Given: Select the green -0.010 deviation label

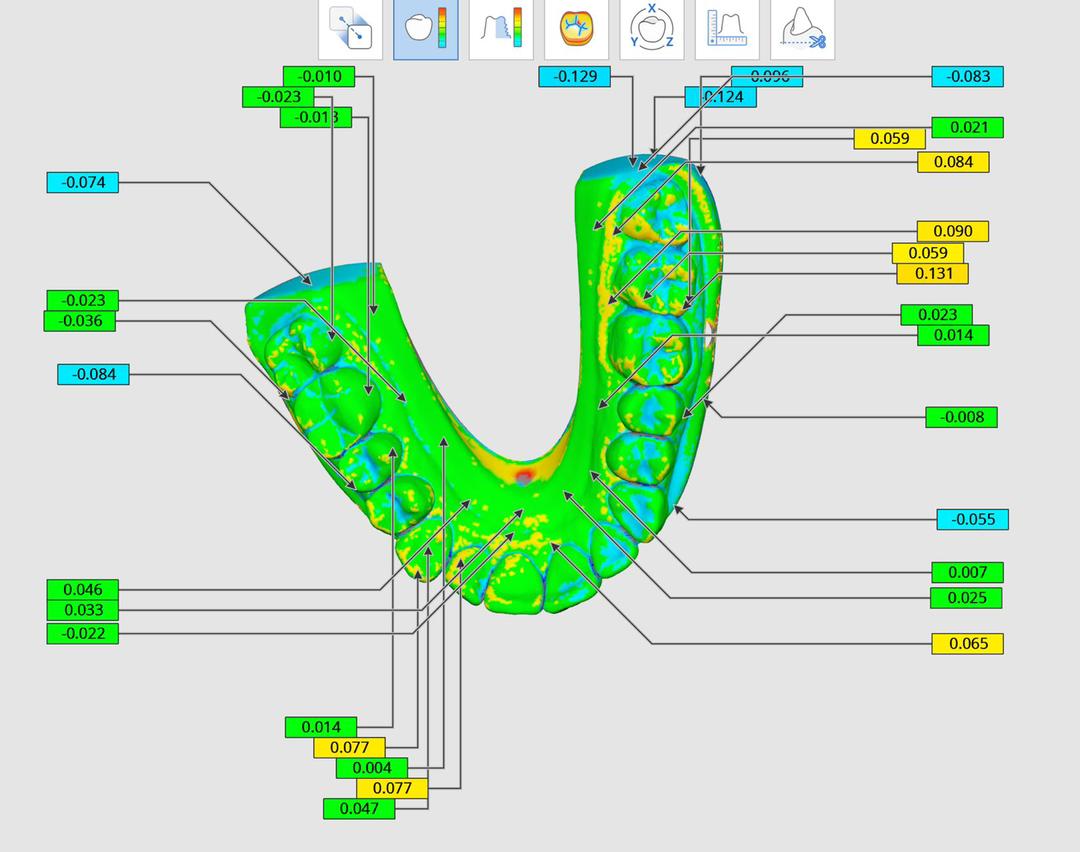Looking at the screenshot, I should click(319, 76).
